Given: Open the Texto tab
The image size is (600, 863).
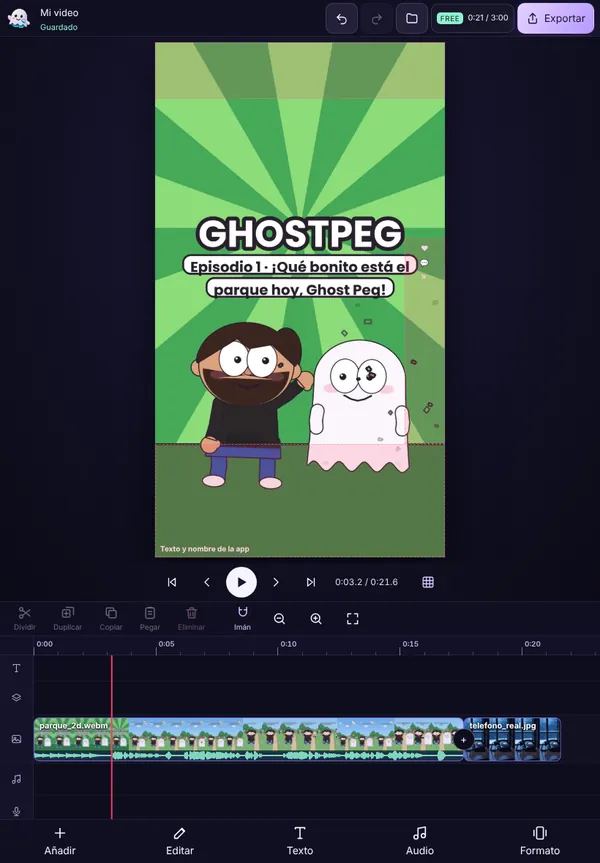Looking at the screenshot, I should pos(300,841).
